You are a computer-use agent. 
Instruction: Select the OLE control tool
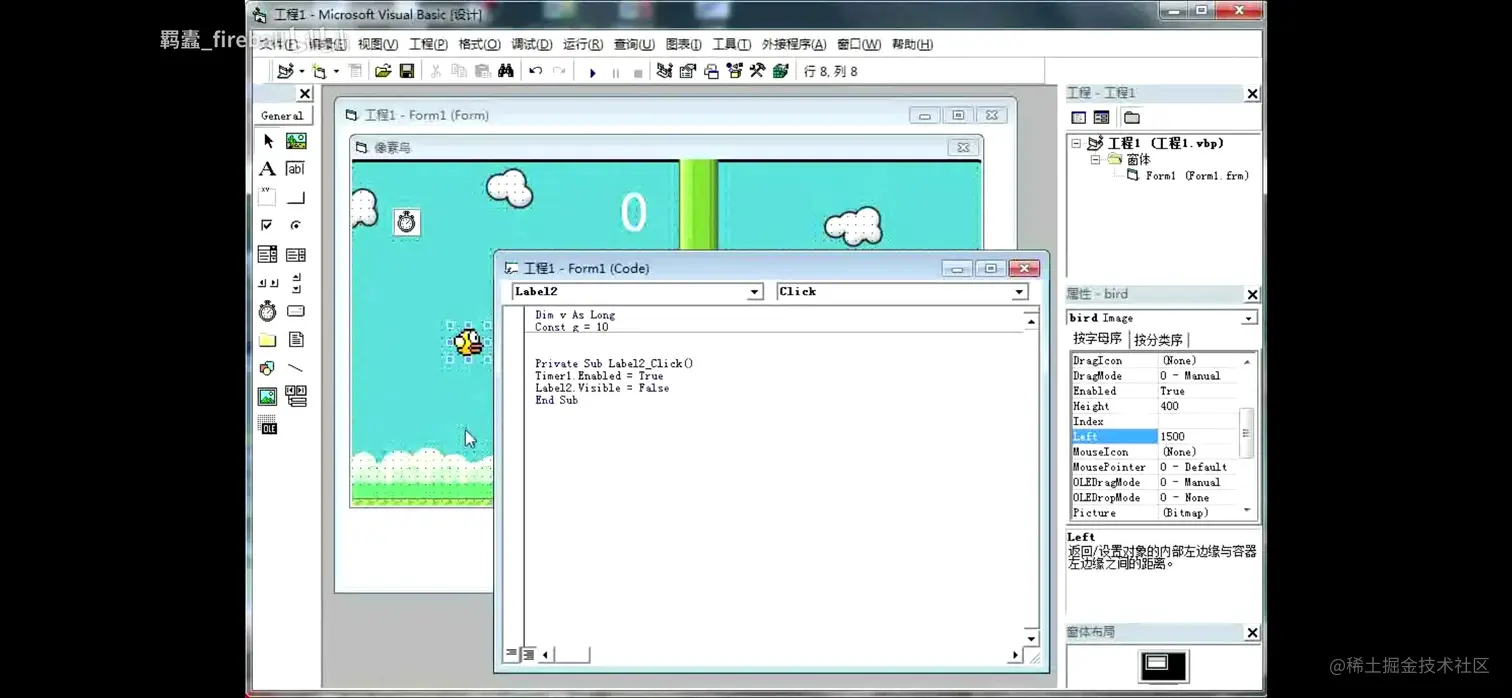(x=267, y=426)
